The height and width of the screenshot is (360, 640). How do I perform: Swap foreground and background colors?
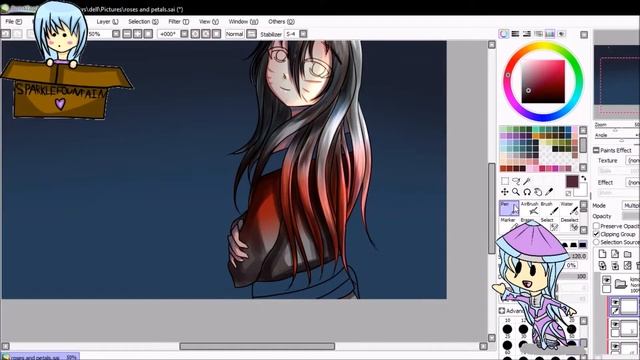[584, 178]
